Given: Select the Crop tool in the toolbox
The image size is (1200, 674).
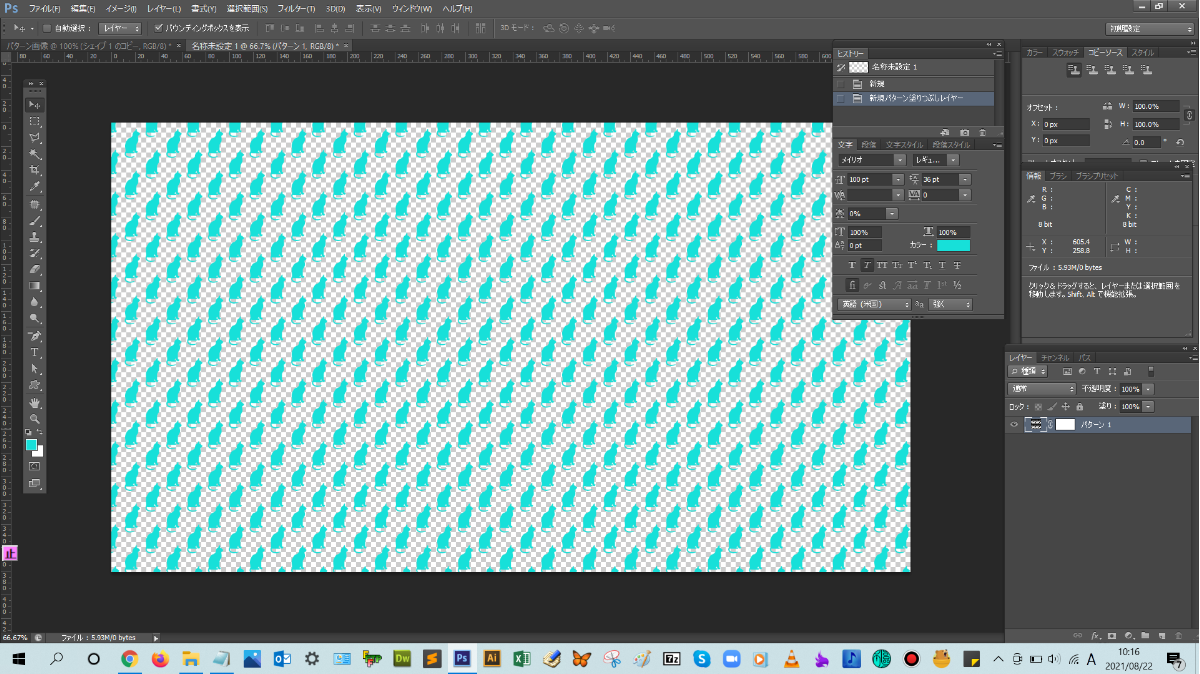Looking at the screenshot, I should [x=35, y=171].
